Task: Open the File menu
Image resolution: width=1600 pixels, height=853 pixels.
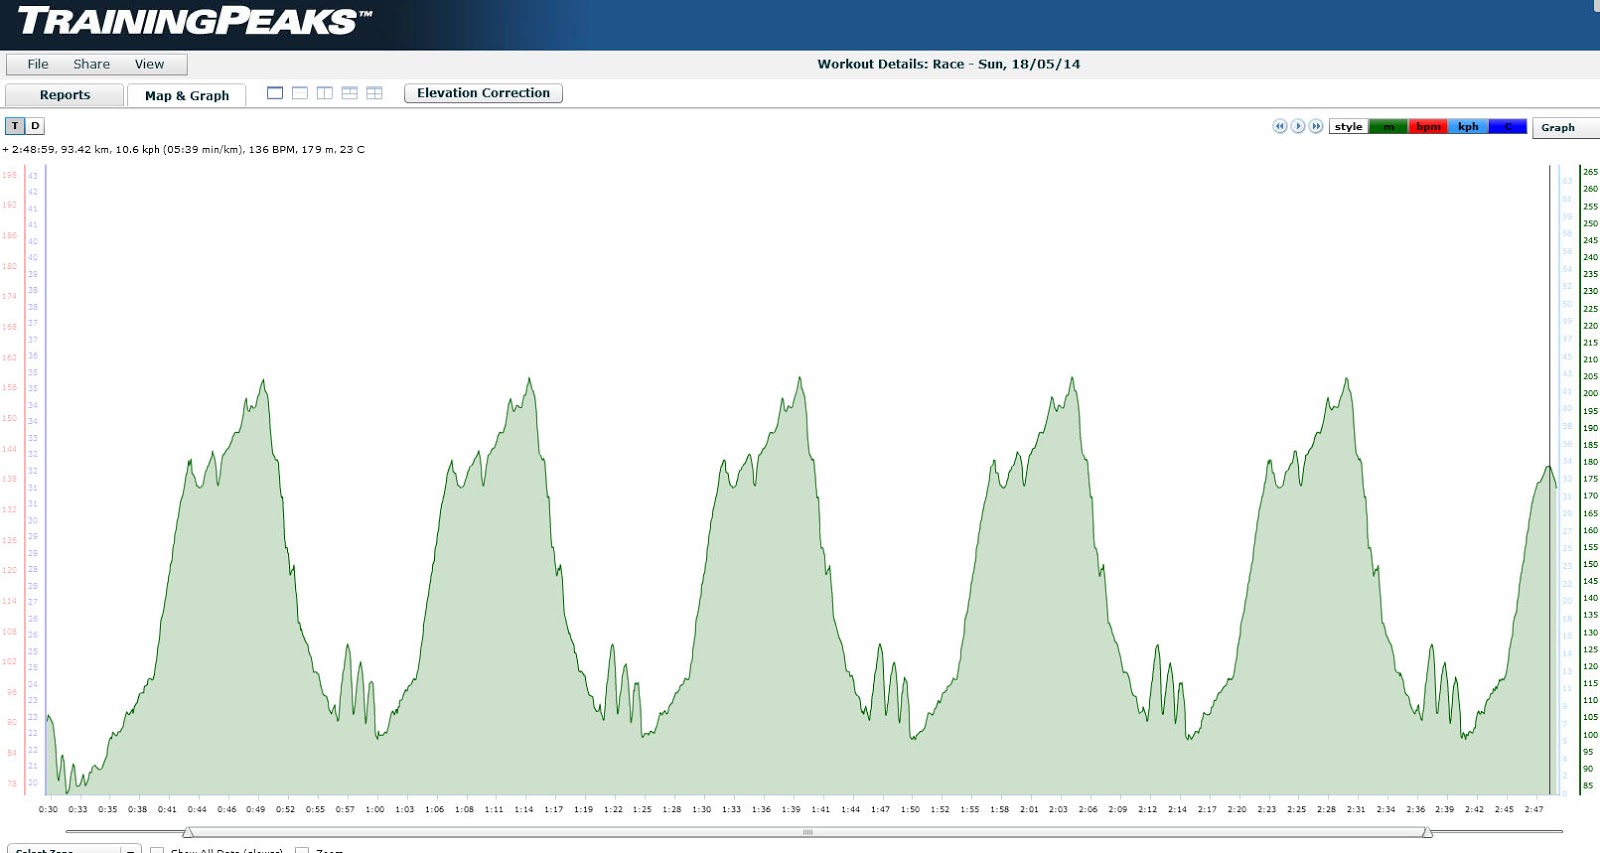Action: coord(38,64)
